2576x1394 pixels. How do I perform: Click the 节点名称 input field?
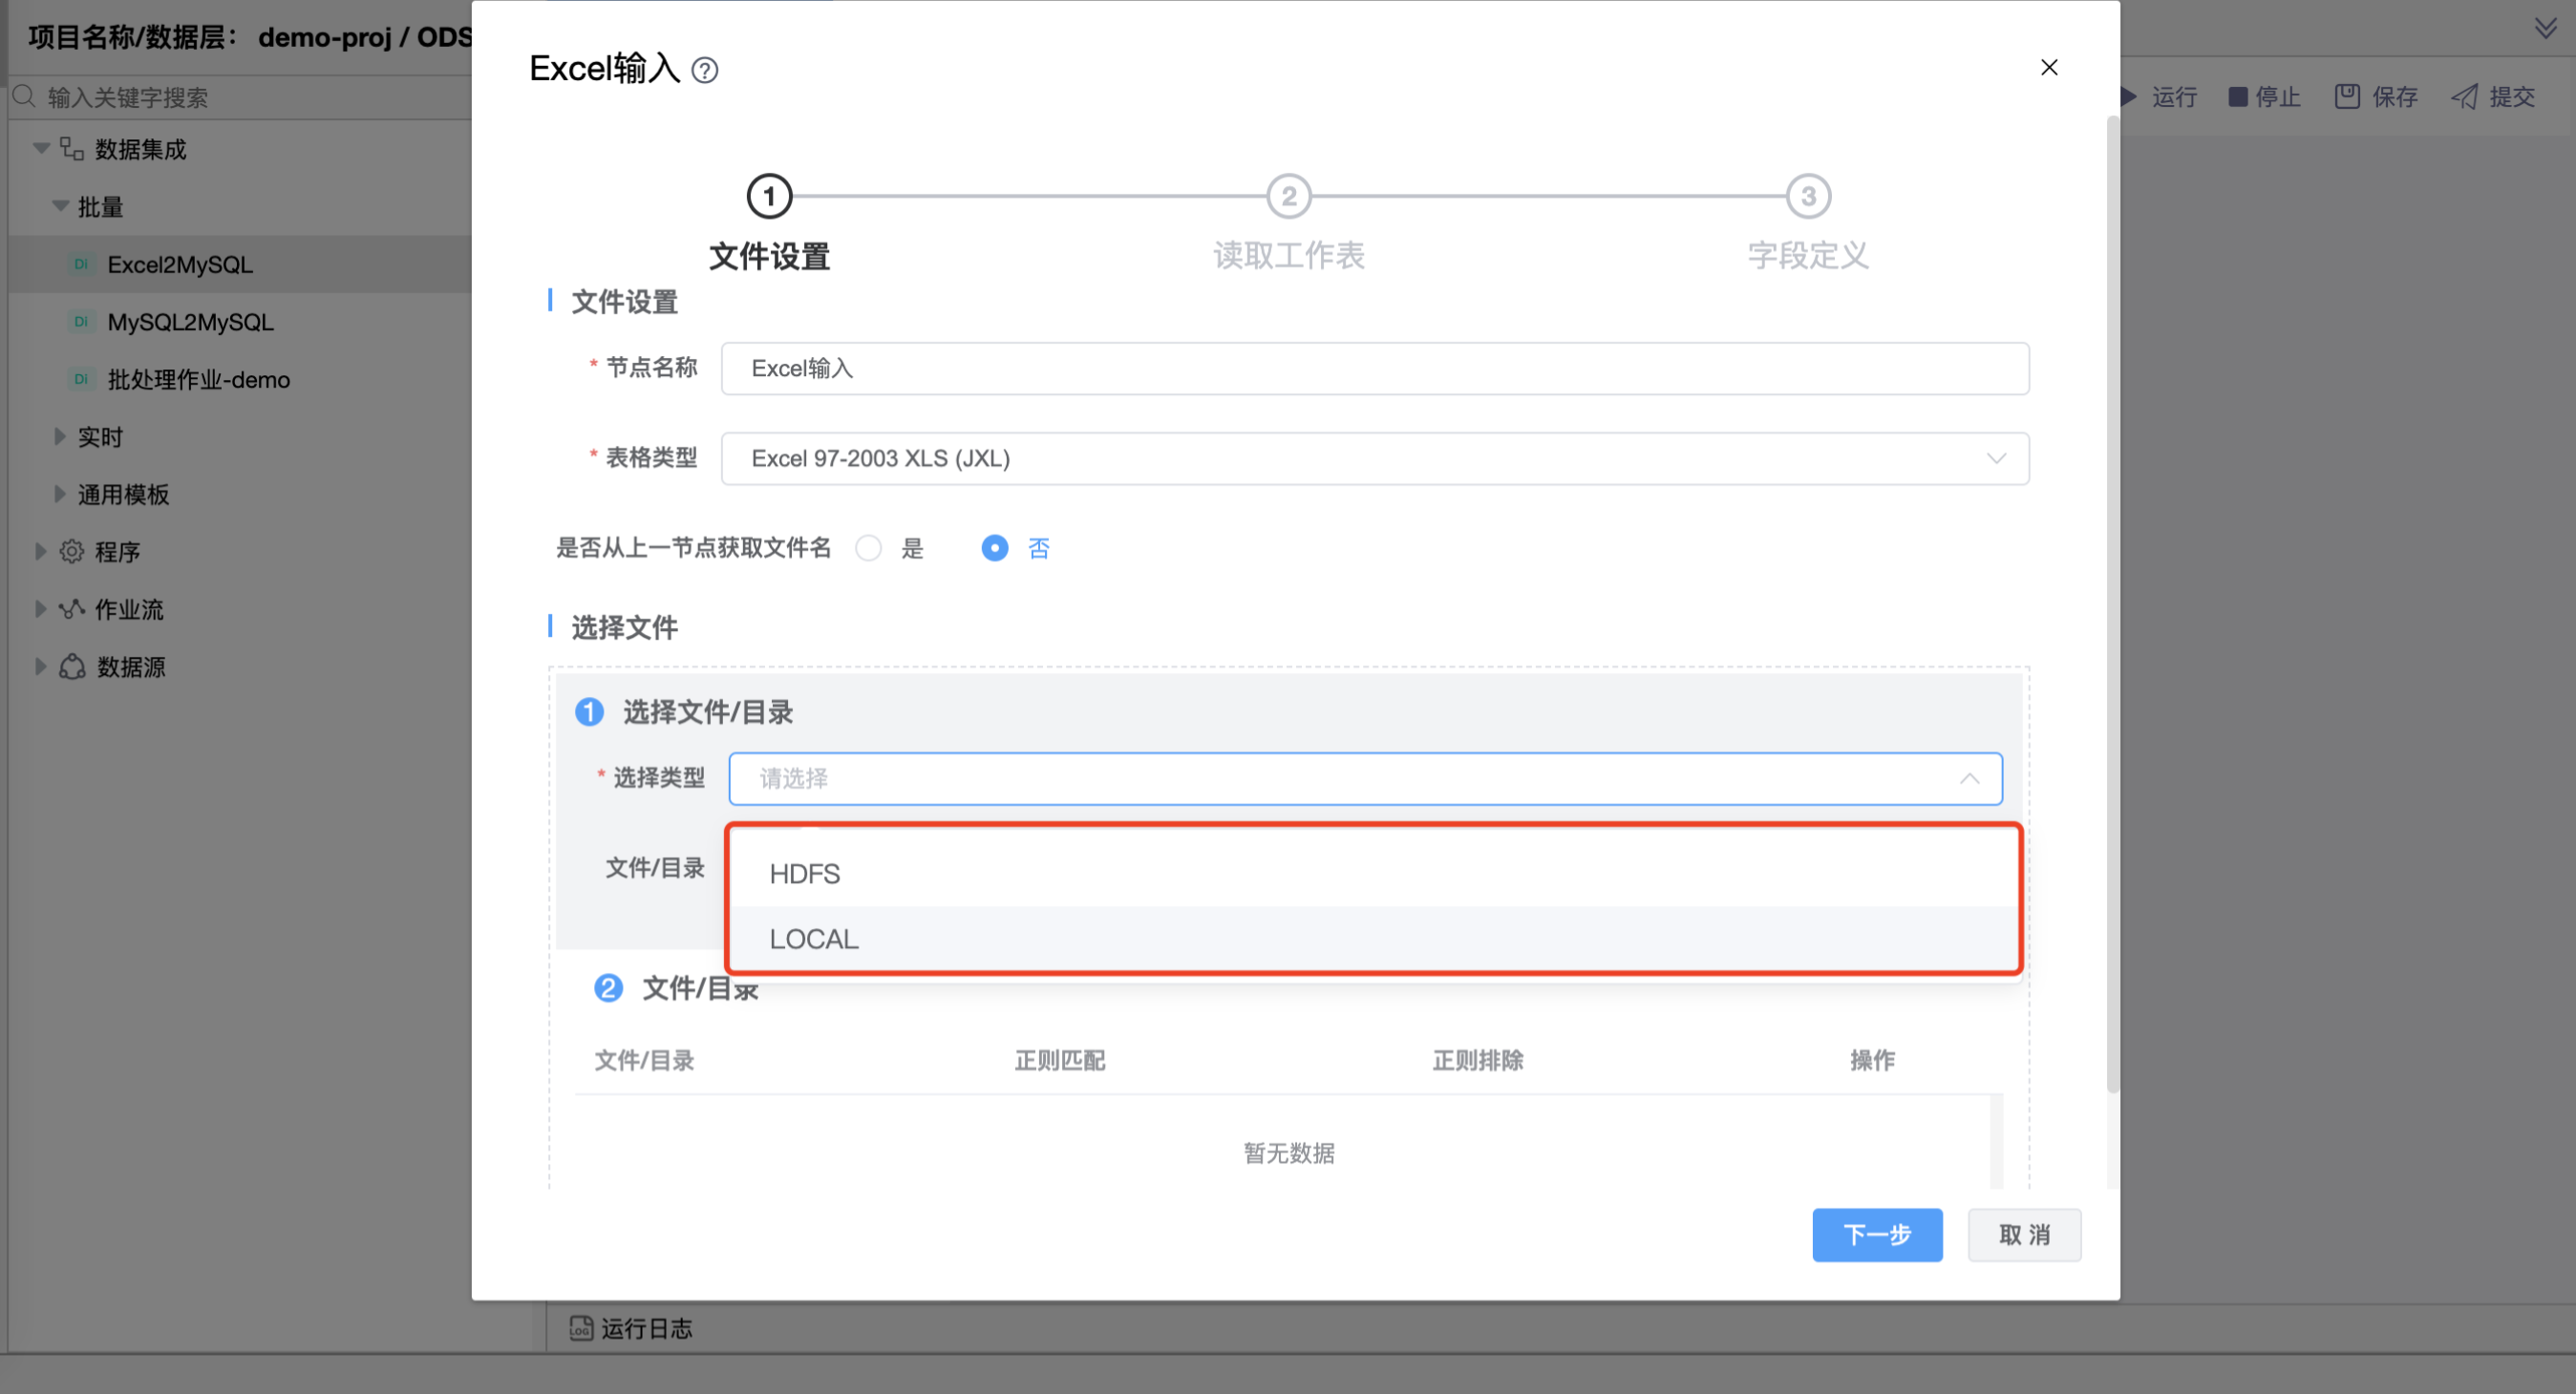click(x=1374, y=369)
